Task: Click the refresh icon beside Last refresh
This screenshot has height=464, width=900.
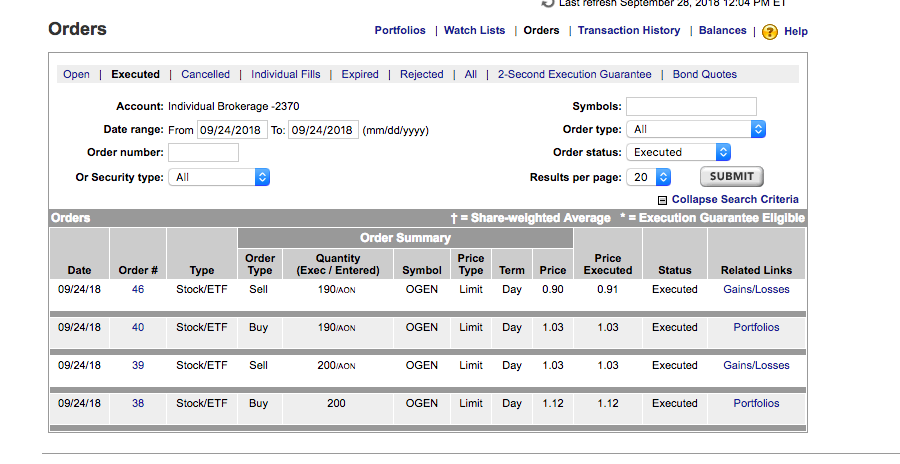Action: pyautogui.click(x=547, y=3)
